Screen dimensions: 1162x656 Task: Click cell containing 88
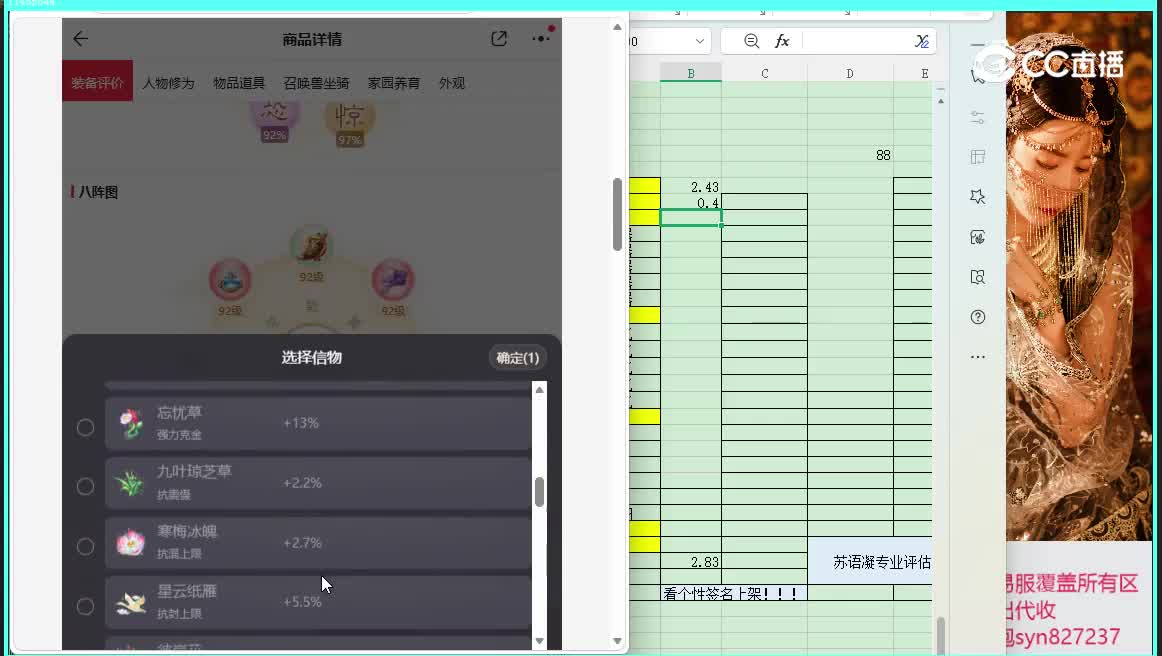click(x=850, y=155)
